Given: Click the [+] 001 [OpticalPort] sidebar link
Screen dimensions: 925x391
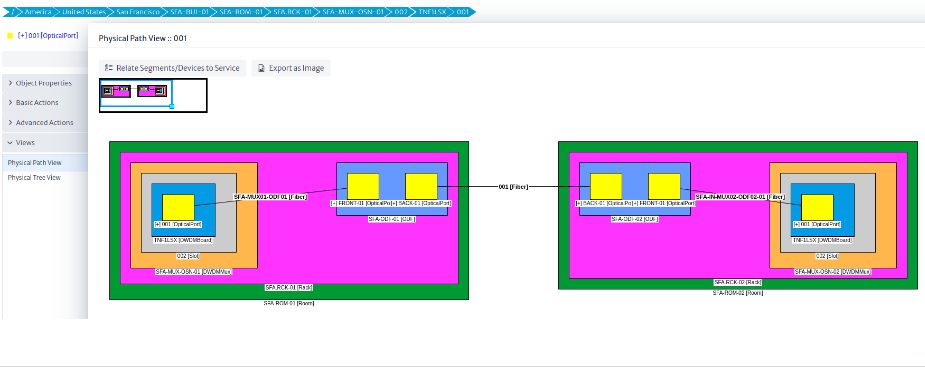Looking at the screenshot, I should tap(48, 35).
